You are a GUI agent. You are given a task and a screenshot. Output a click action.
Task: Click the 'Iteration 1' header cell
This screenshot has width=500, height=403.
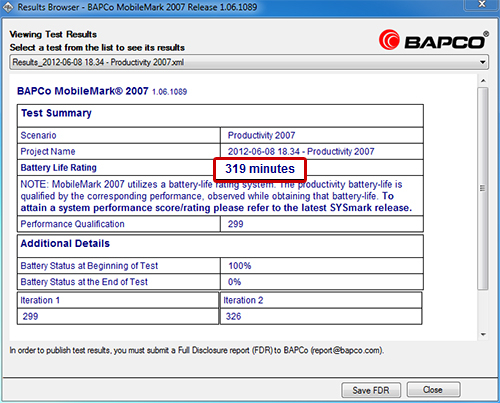coord(118,300)
